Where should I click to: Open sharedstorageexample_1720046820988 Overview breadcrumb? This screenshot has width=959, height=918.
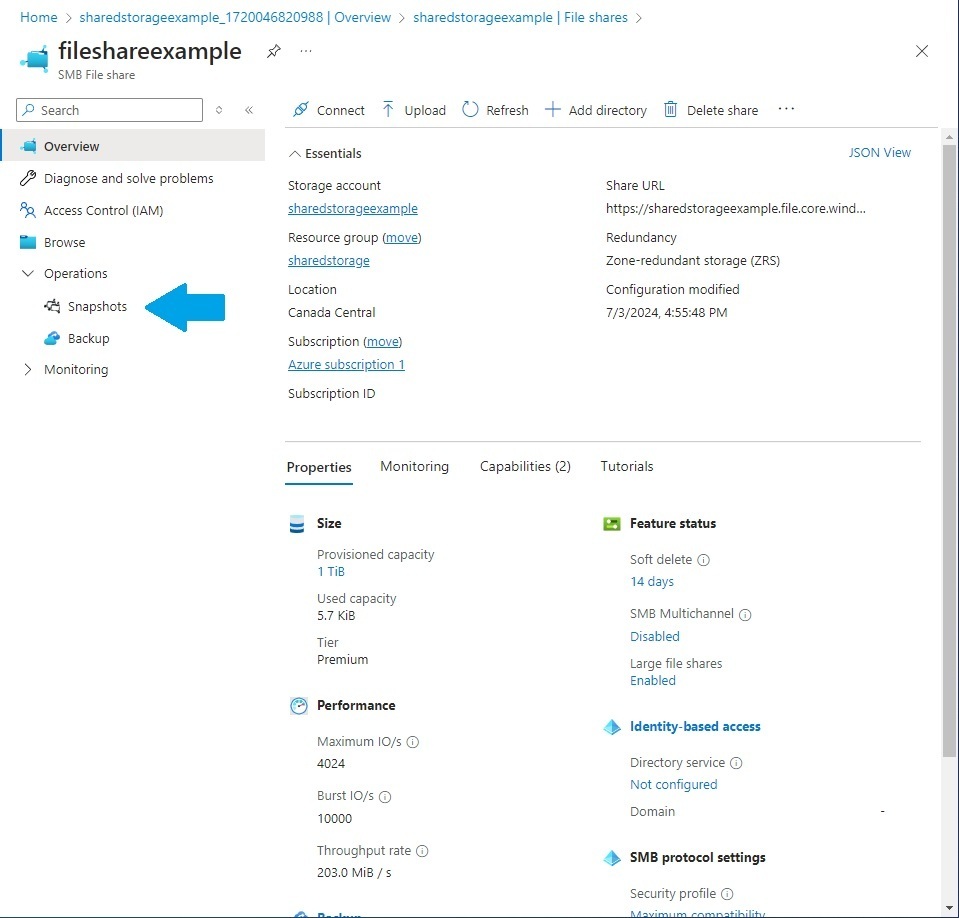[235, 17]
